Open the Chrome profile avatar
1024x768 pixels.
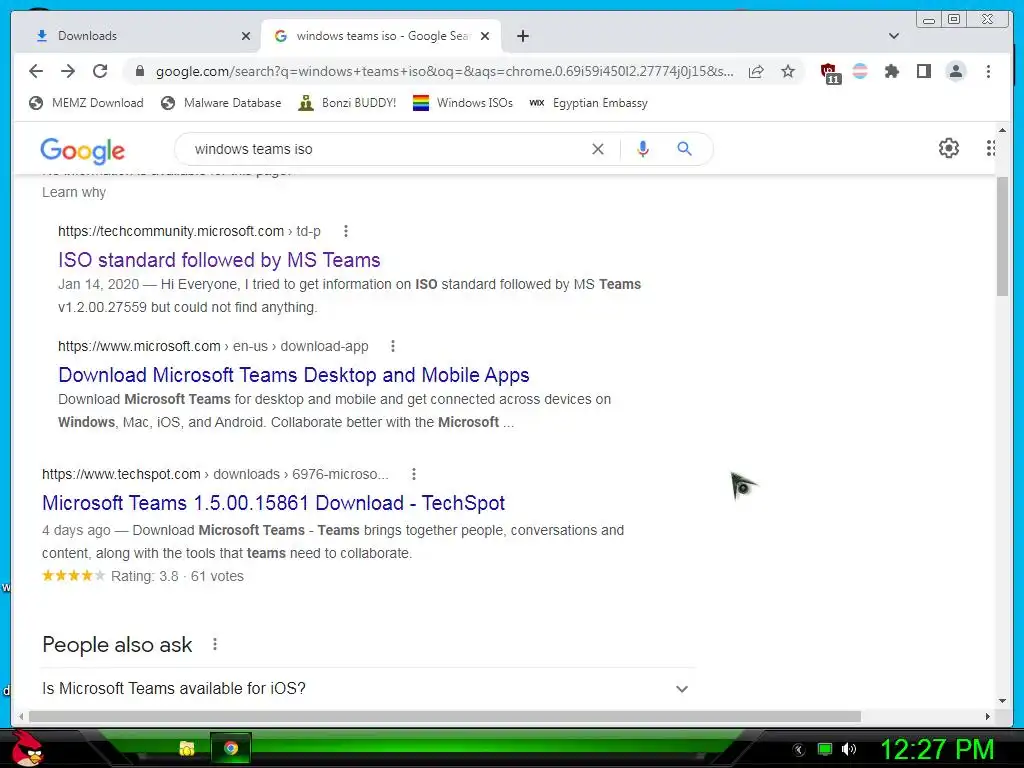[x=955, y=71]
